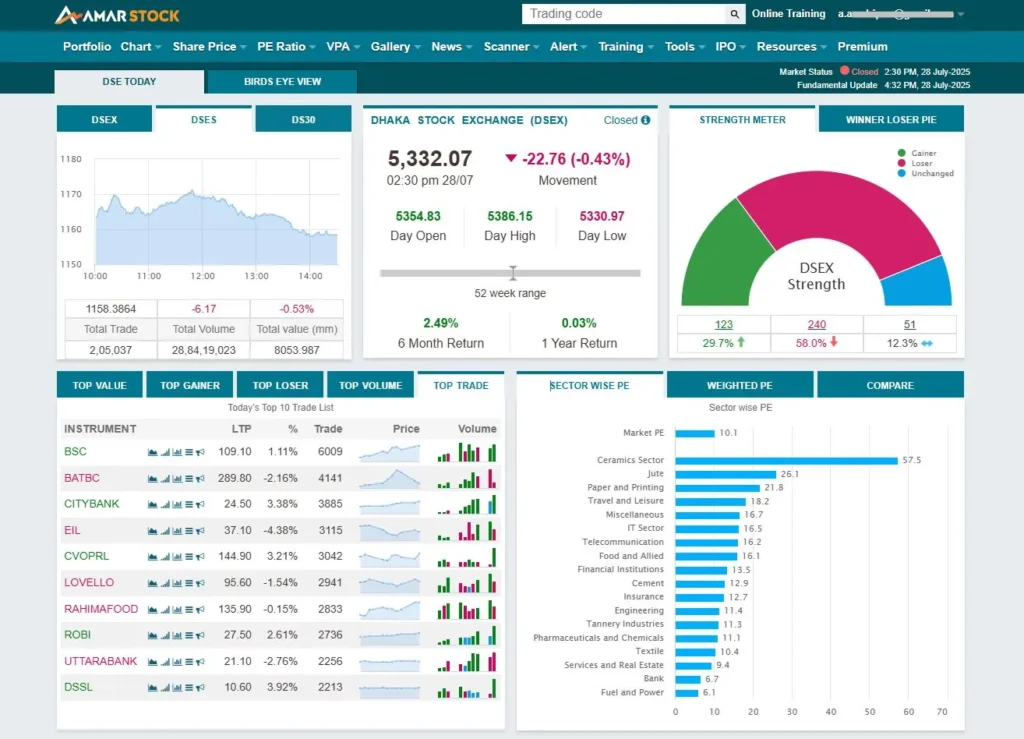This screenshot has height=739, width=1024.
Task: Open the Alert dropdown menu
Action: (x=568, y=46)
